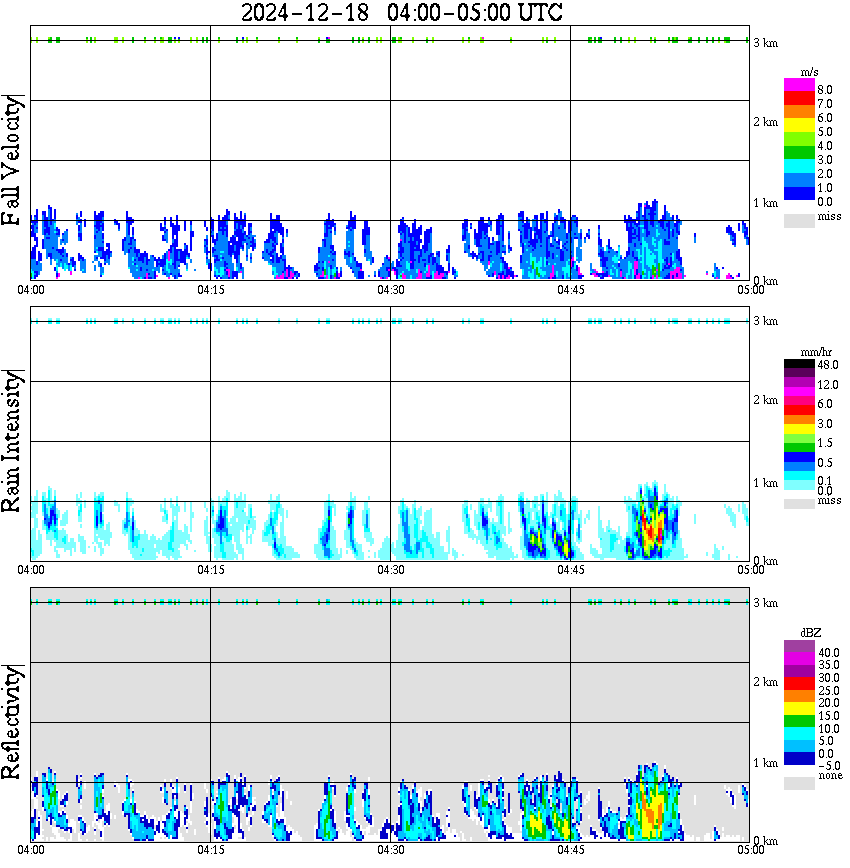
Task: Click the dBZ unit label
Action: point(811,633)
